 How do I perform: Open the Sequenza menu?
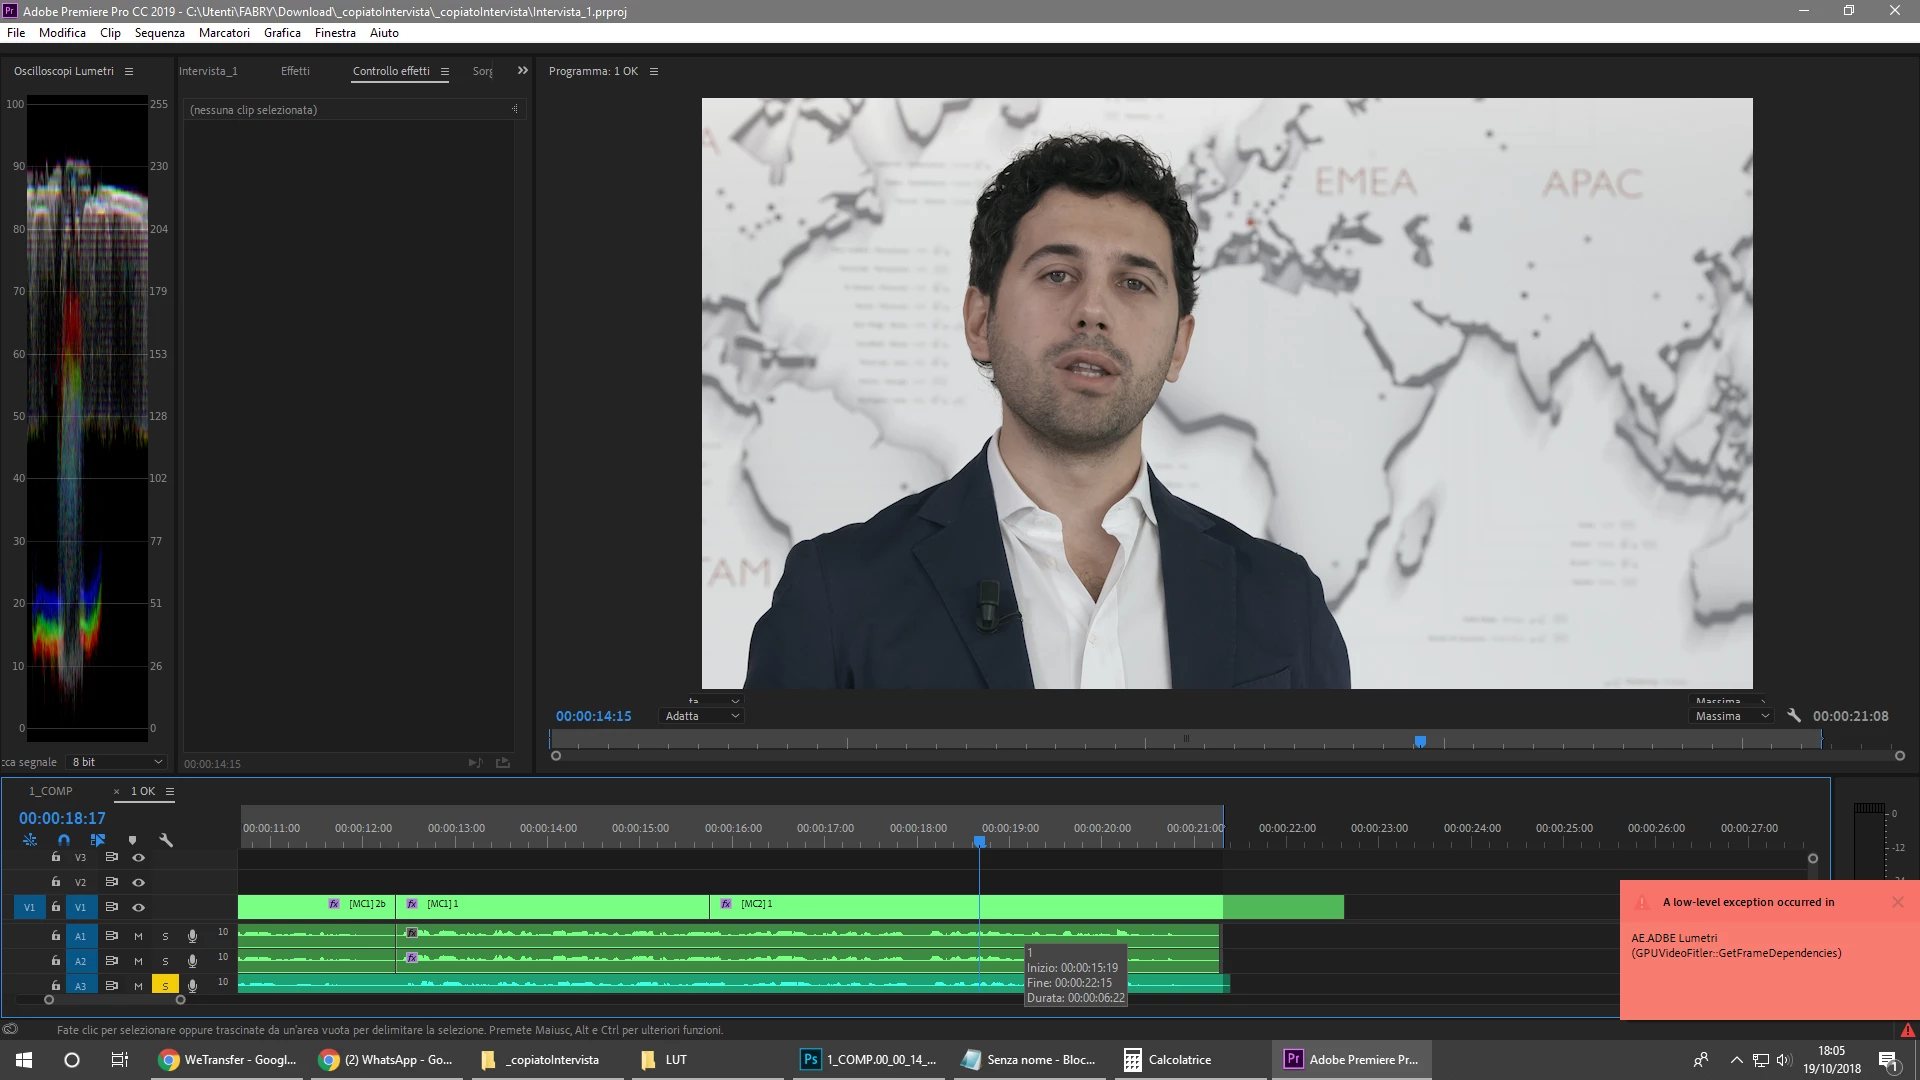(x=159, y=33)
